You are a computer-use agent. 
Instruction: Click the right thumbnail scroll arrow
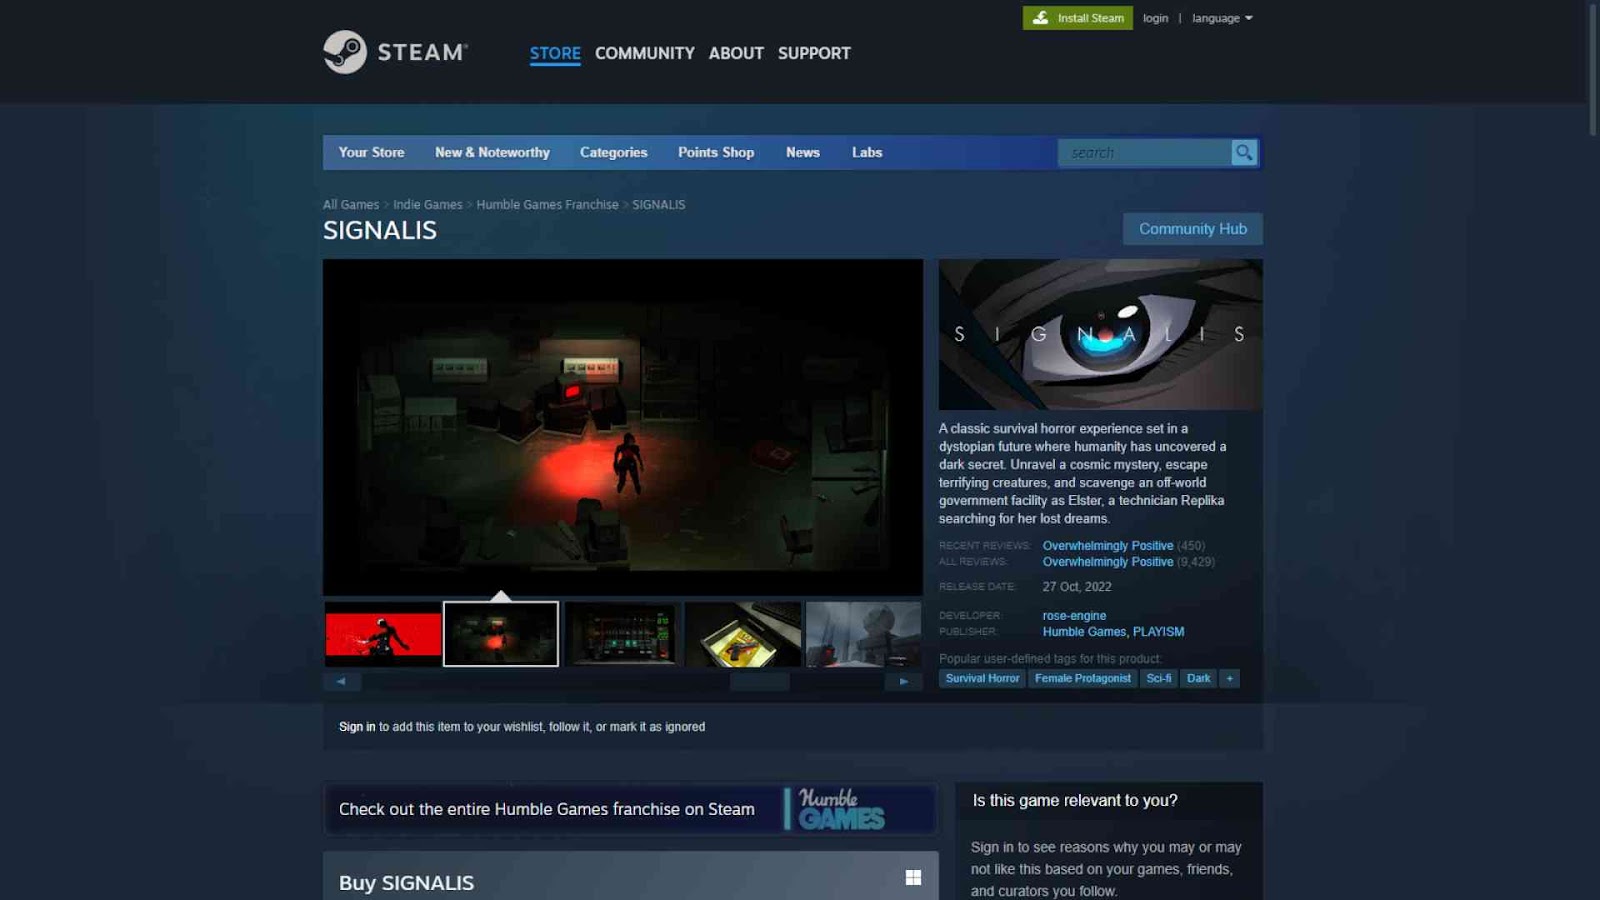[x=904, y=681]
